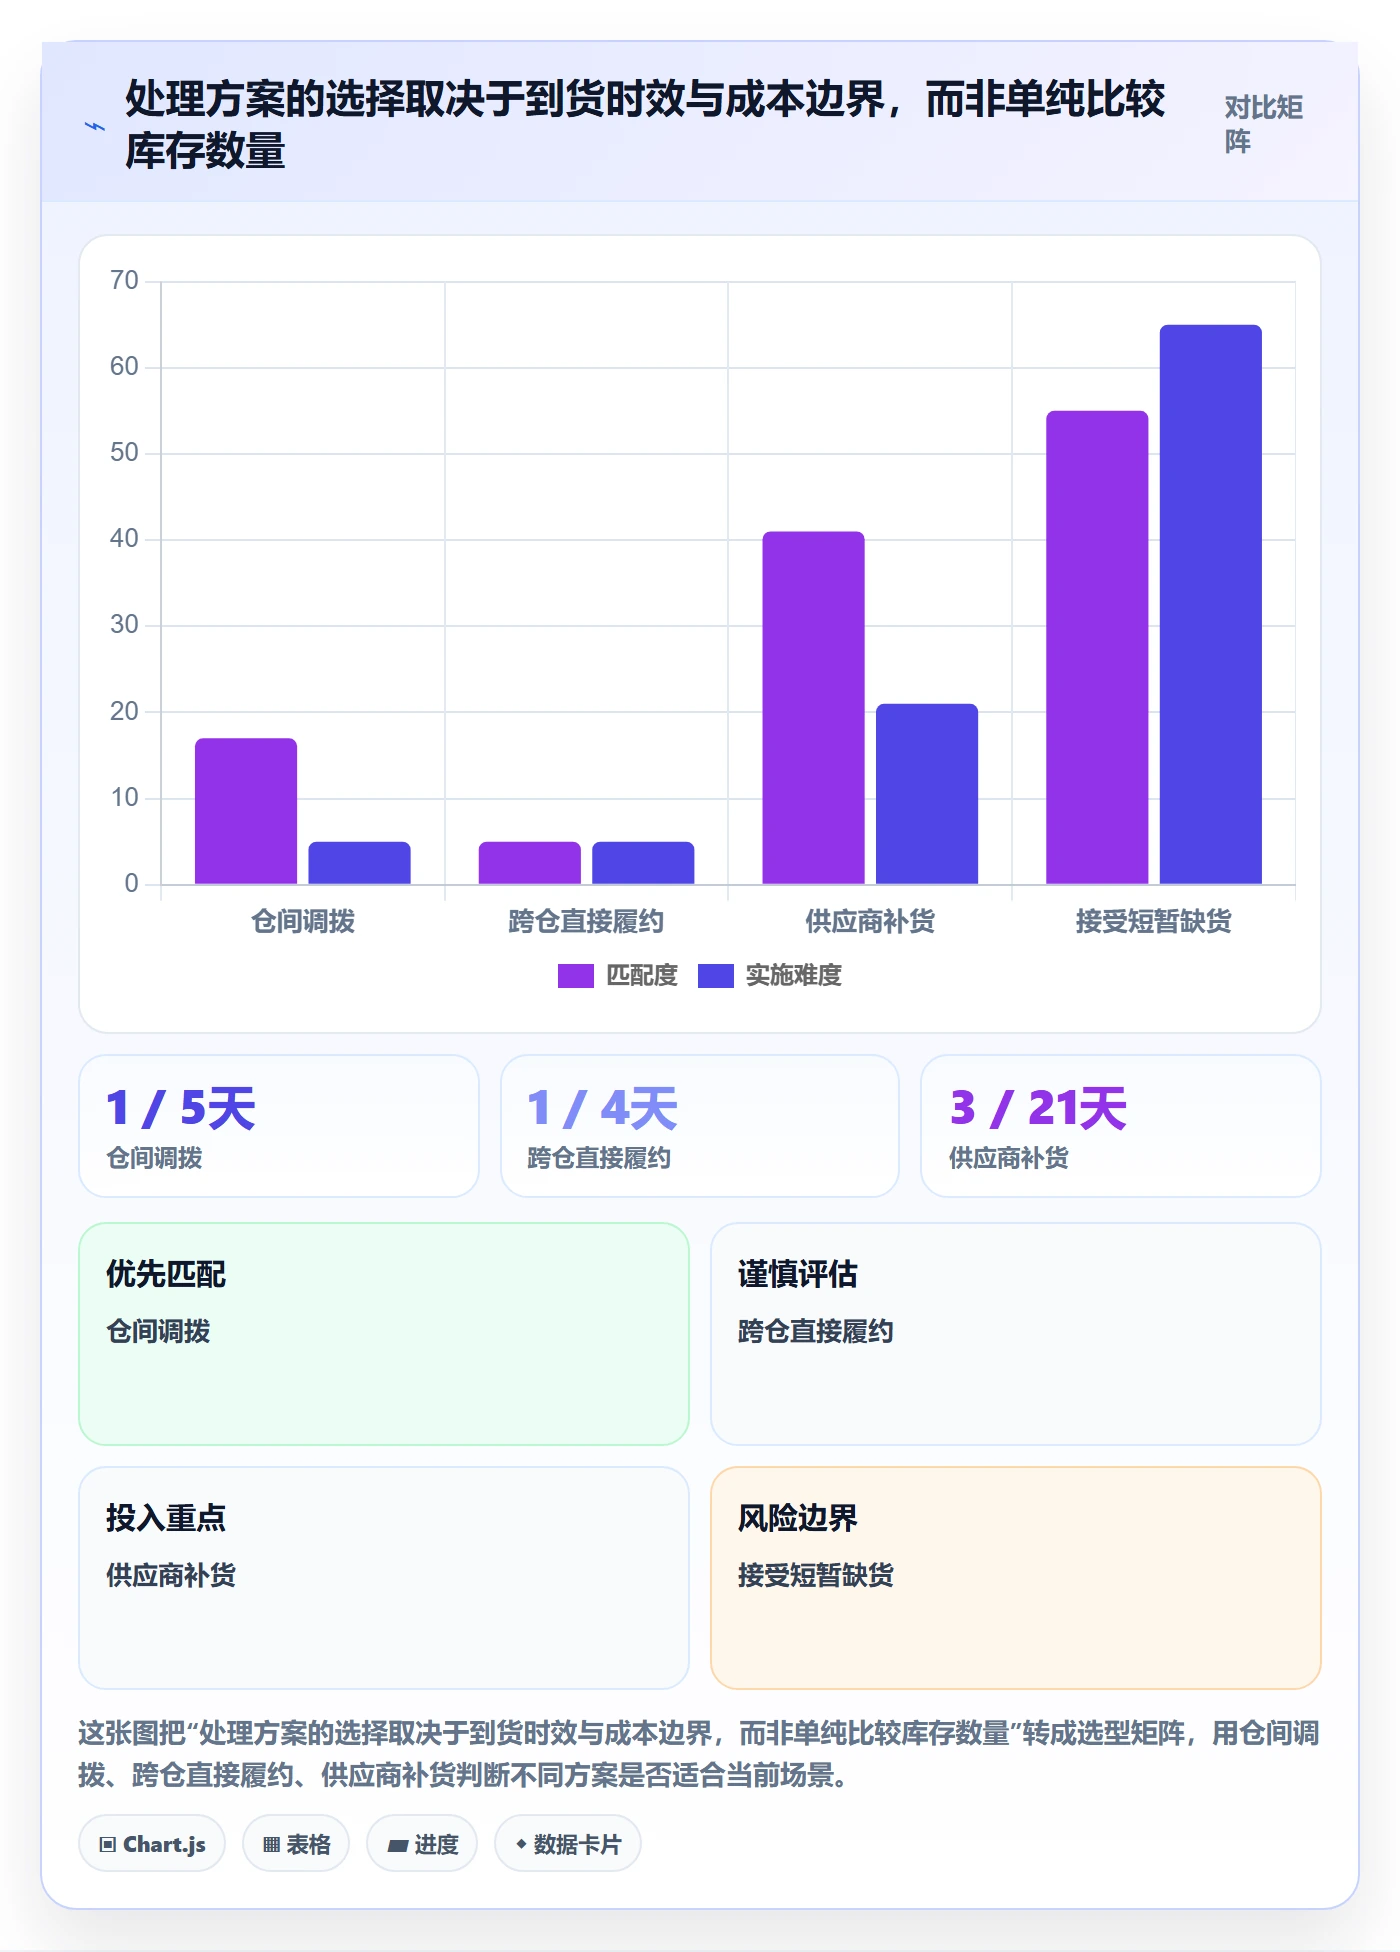Click the 跨仓直接履约 x-axis label
1400x1952 pixels.
pos(586,921)
